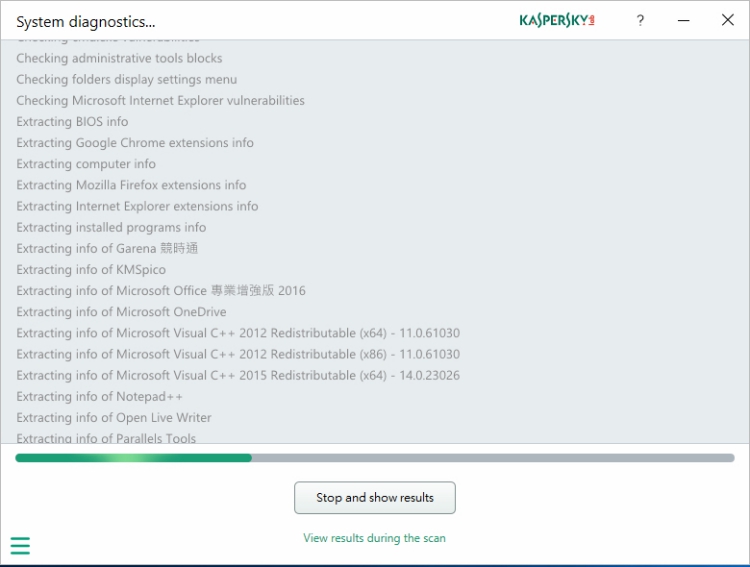The image size is (750, 567).
Task: Select 'Extracting info of Microsoft OneDrive' line
Action: [121, 312]
